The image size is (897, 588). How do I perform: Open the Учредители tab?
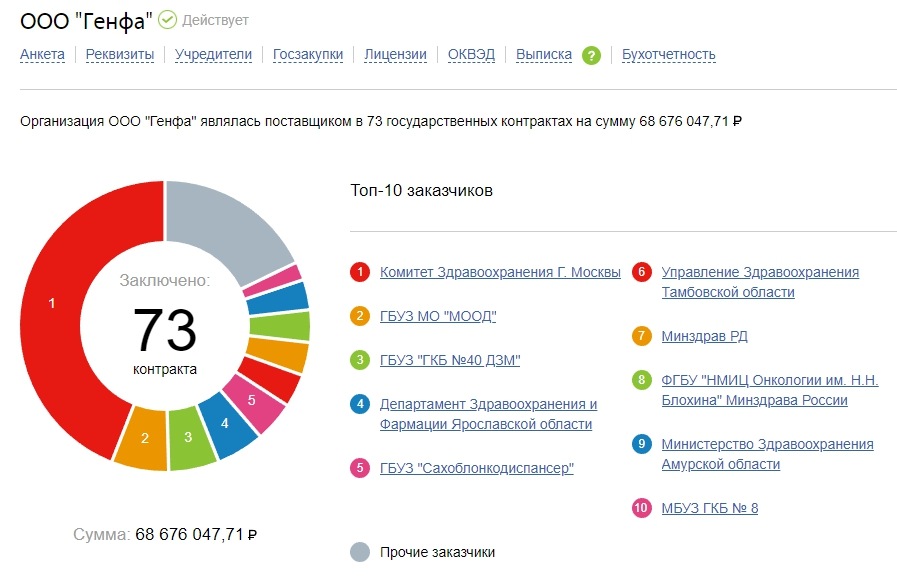tap(213, 54)
